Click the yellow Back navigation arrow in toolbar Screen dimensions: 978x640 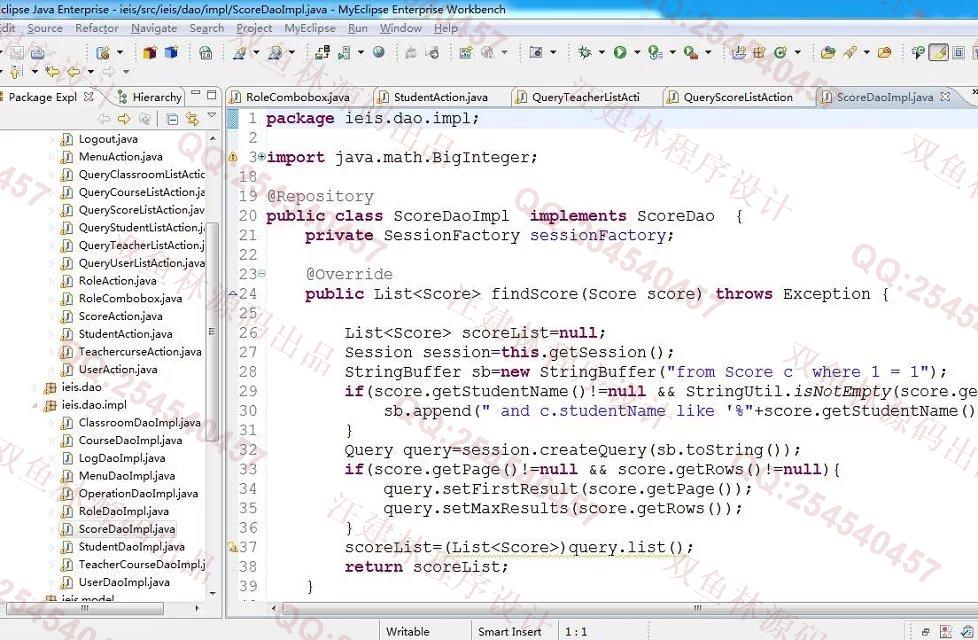point(74,72)
